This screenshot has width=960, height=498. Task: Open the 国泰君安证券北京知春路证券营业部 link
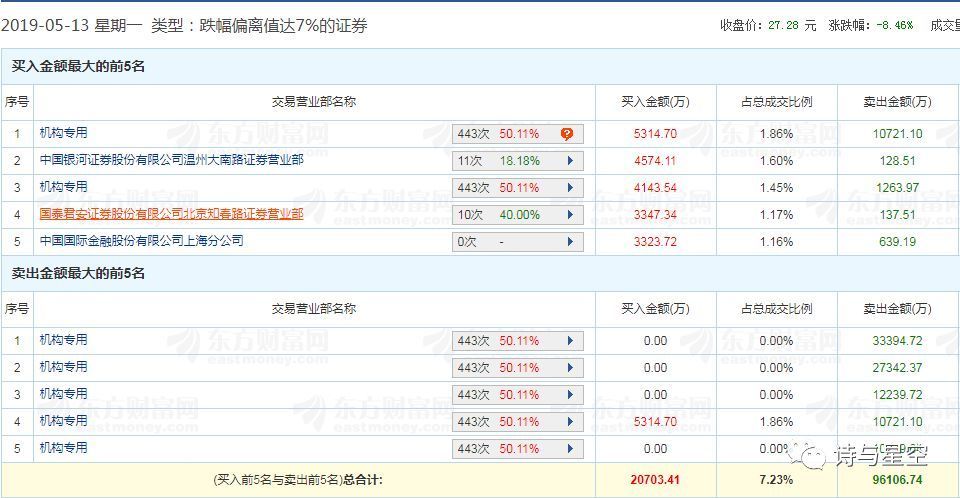171,214
